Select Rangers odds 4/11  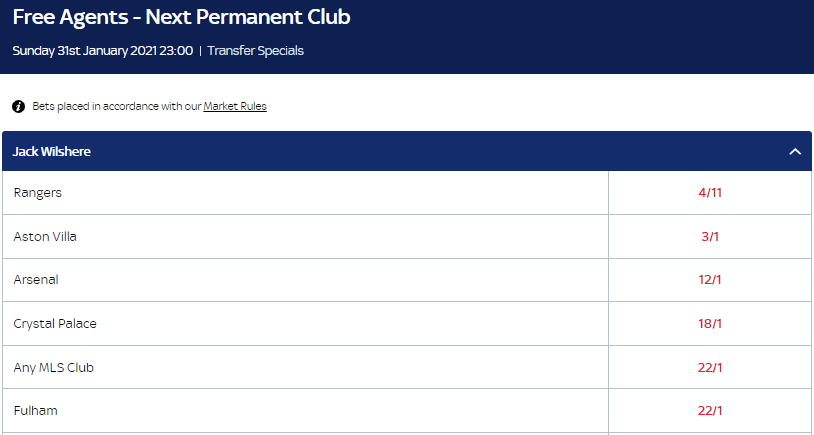(x=710, y=193)
